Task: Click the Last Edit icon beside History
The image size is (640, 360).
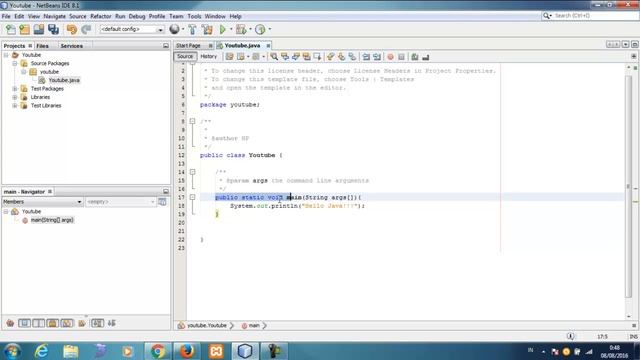Action: coord(229,57)
